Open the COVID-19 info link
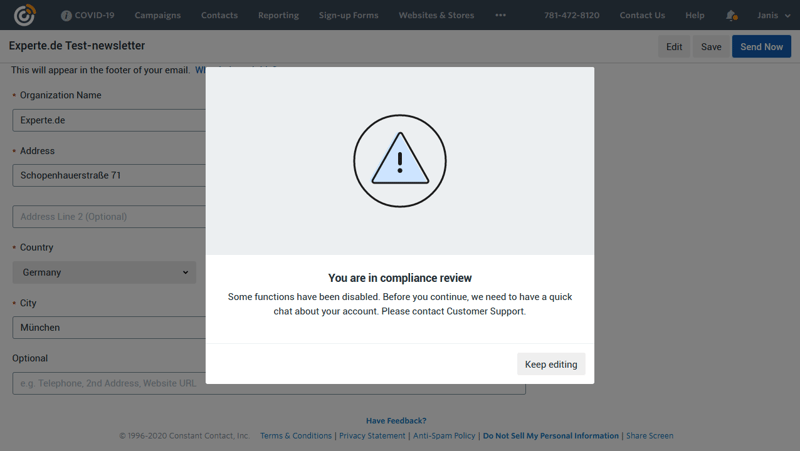 (88, 16)
